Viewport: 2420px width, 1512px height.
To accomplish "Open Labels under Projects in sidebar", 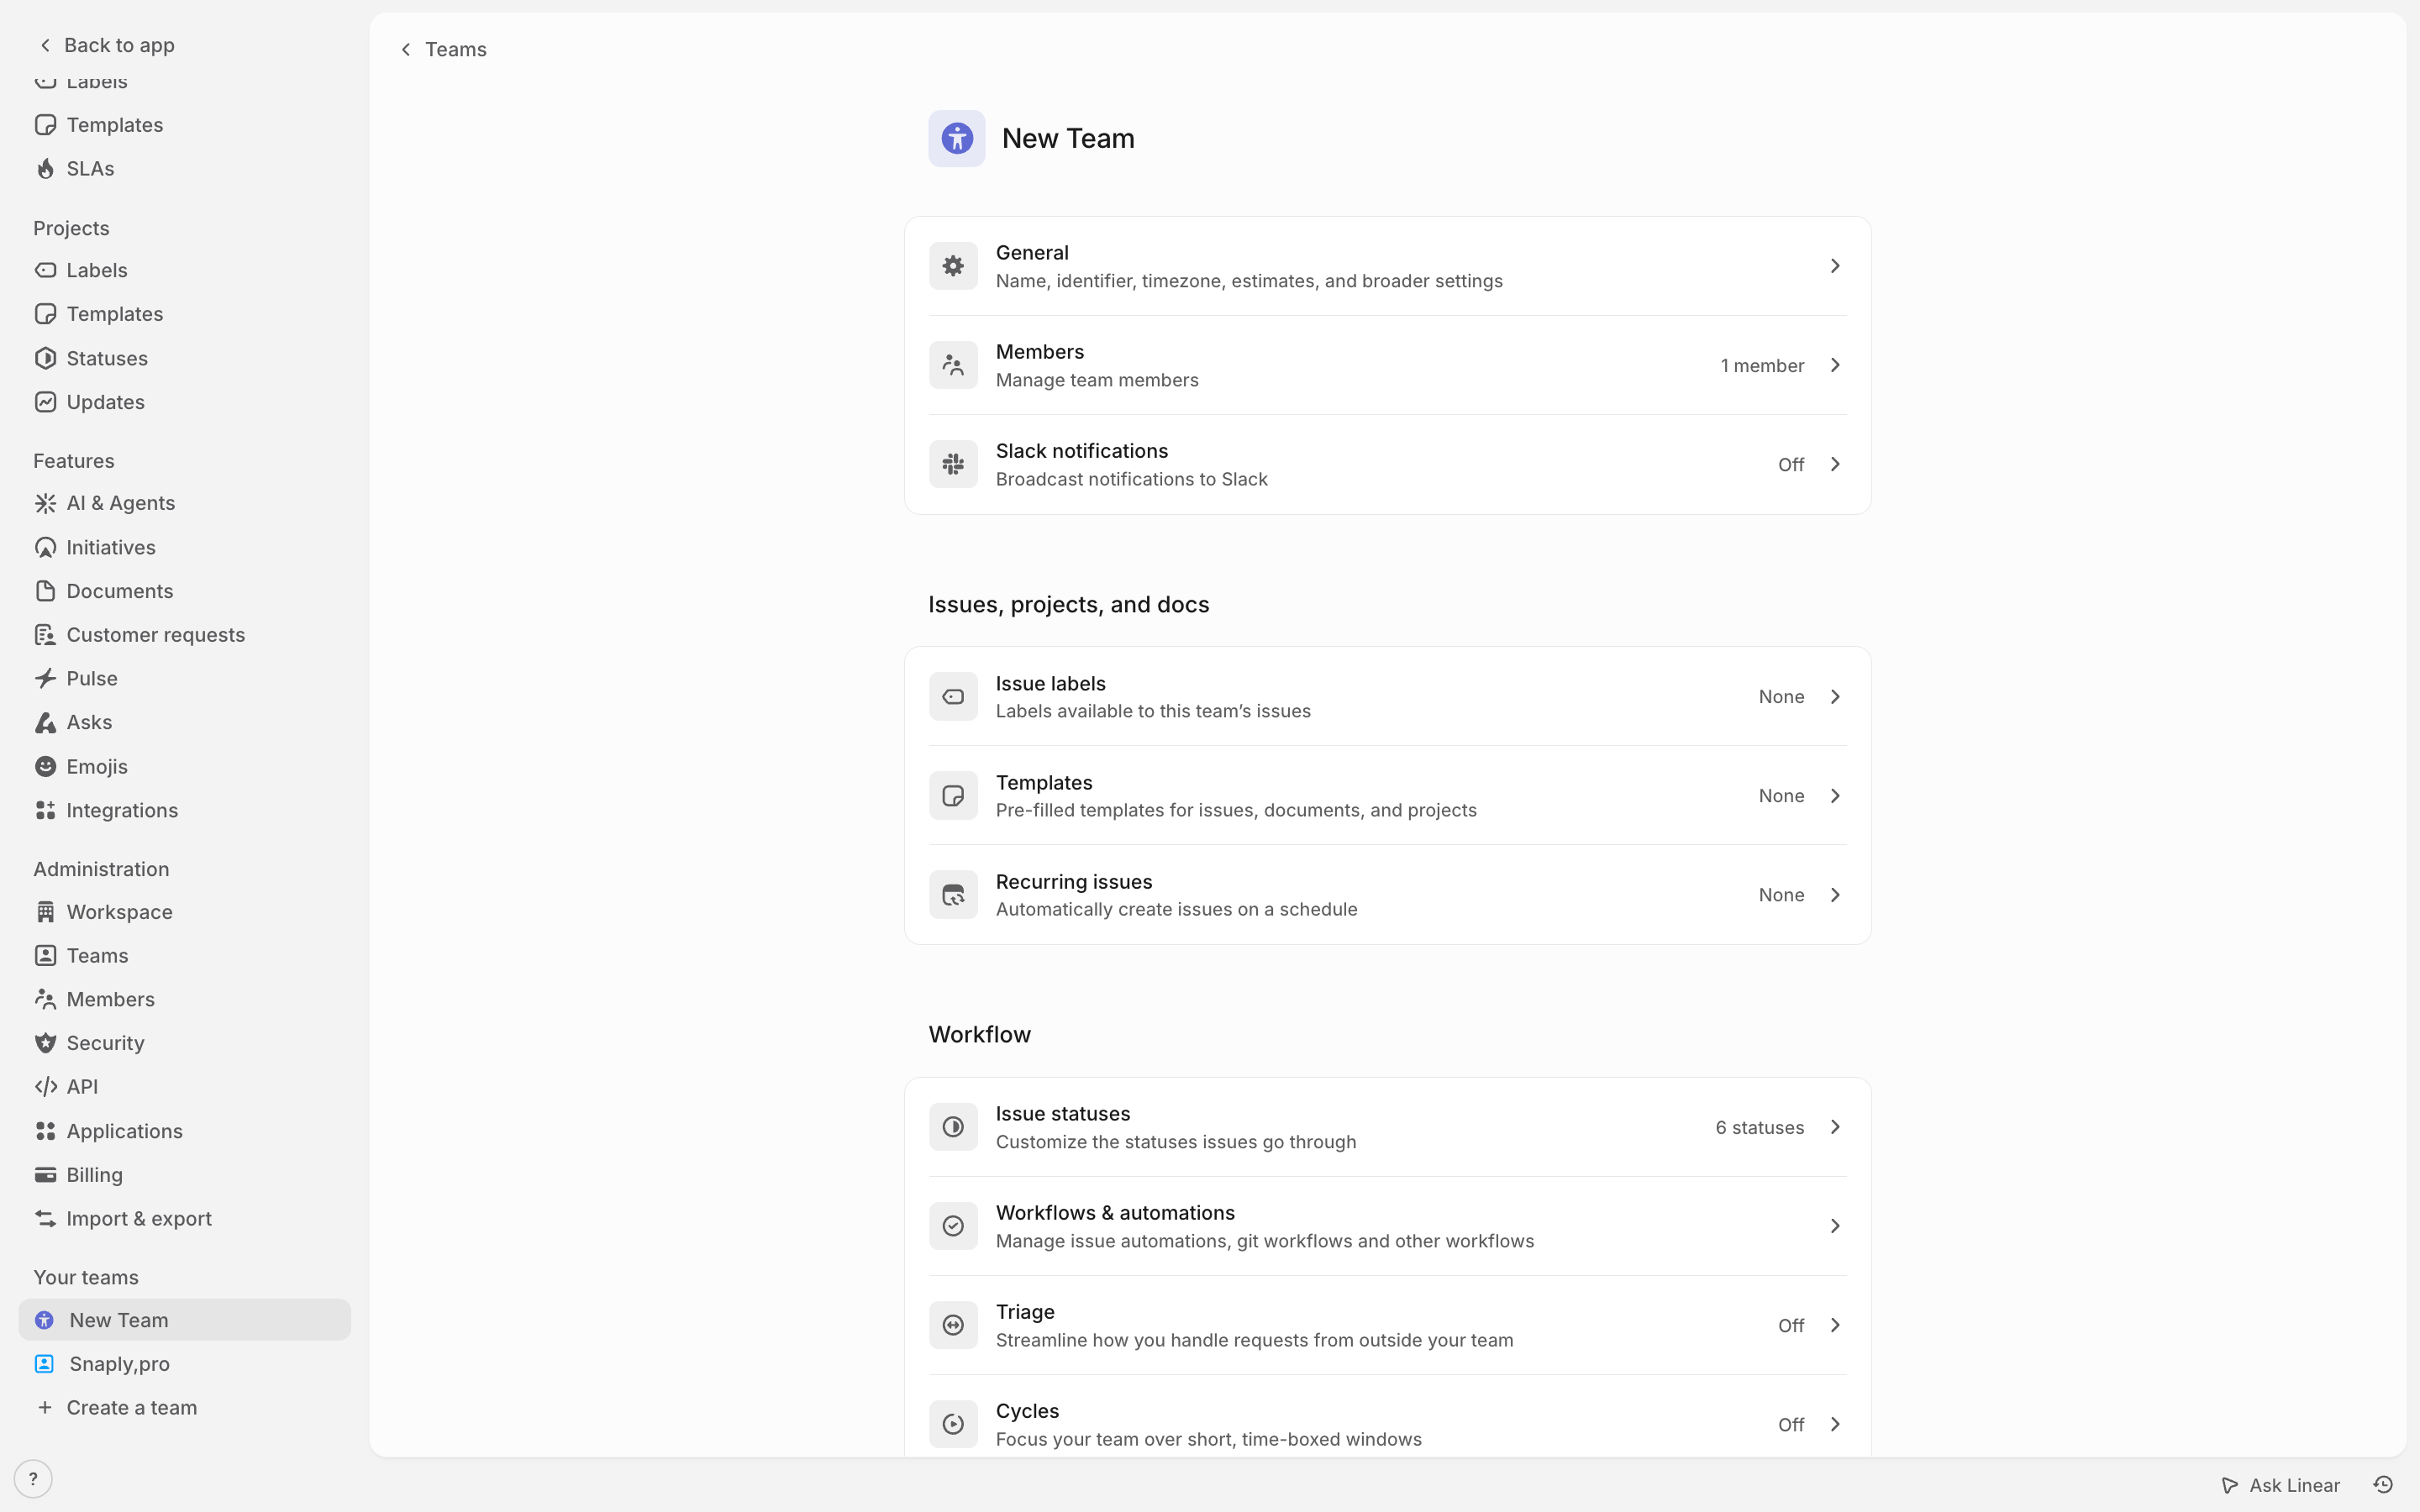I will [x=185, y=270].
